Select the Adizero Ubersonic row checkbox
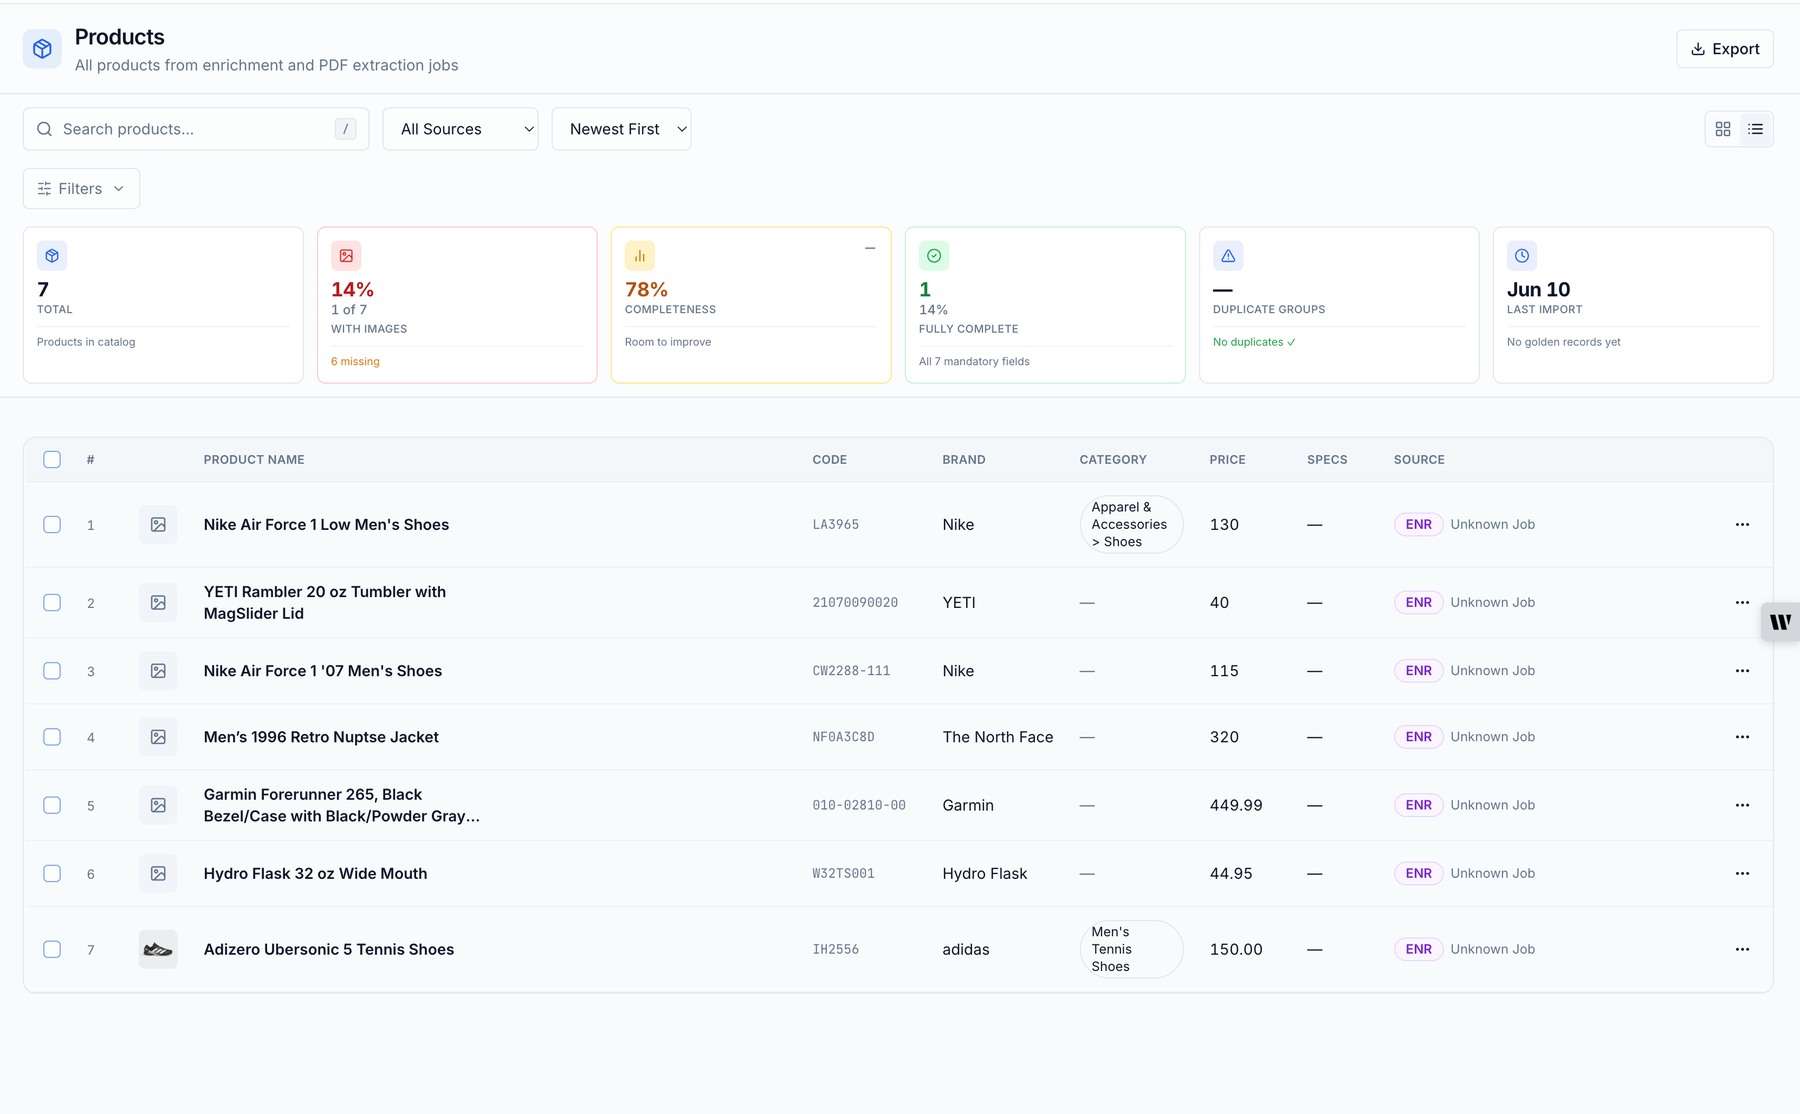 coord(52,950)
